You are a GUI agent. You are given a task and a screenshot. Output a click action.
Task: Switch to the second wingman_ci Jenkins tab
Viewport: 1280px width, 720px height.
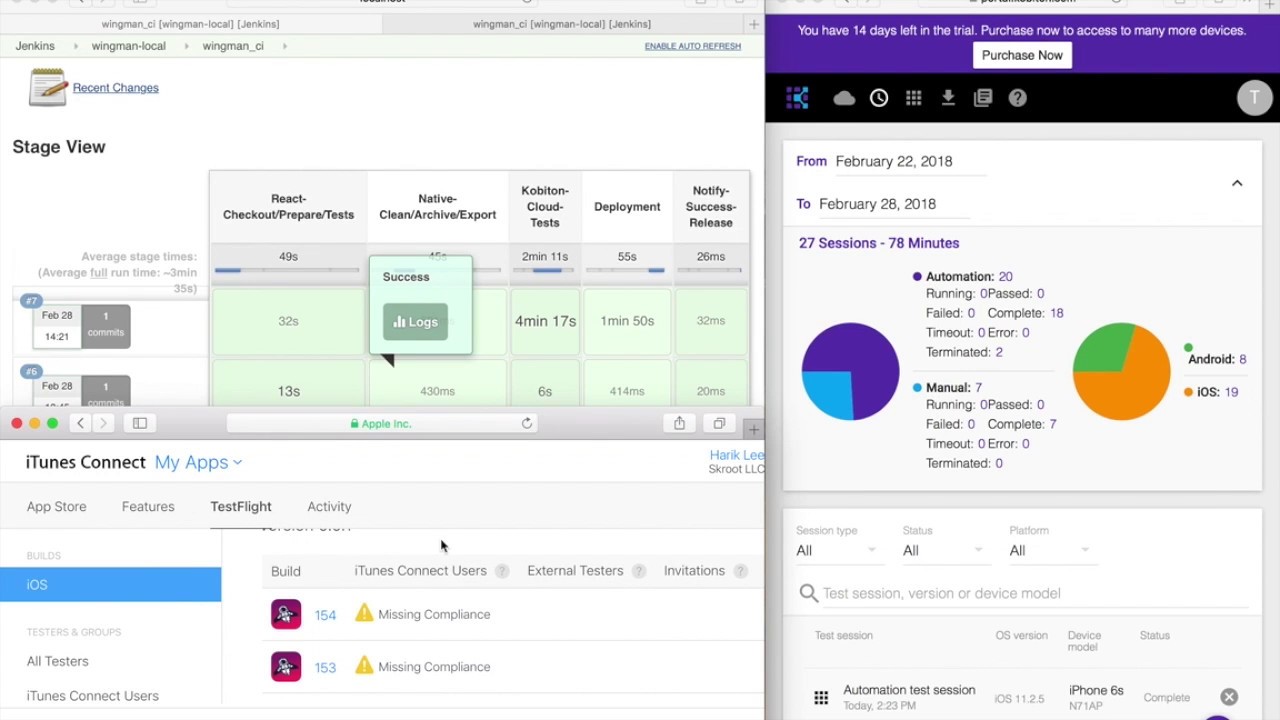pos(561,24)
